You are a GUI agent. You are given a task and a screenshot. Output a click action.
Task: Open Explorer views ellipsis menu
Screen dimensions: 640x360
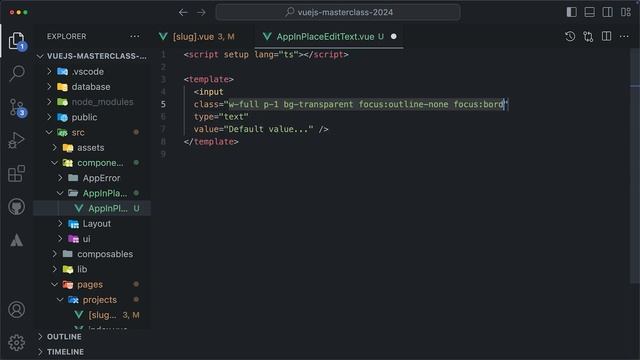coord(135,36)
